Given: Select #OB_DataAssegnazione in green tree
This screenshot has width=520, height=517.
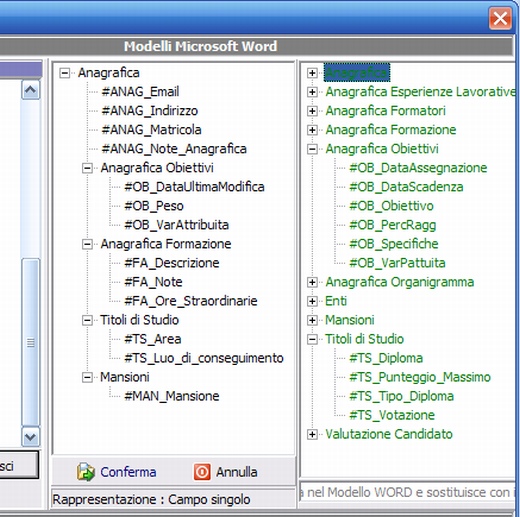Looking at the screenshot, I should pyautogui.click(x=418, y=168).
